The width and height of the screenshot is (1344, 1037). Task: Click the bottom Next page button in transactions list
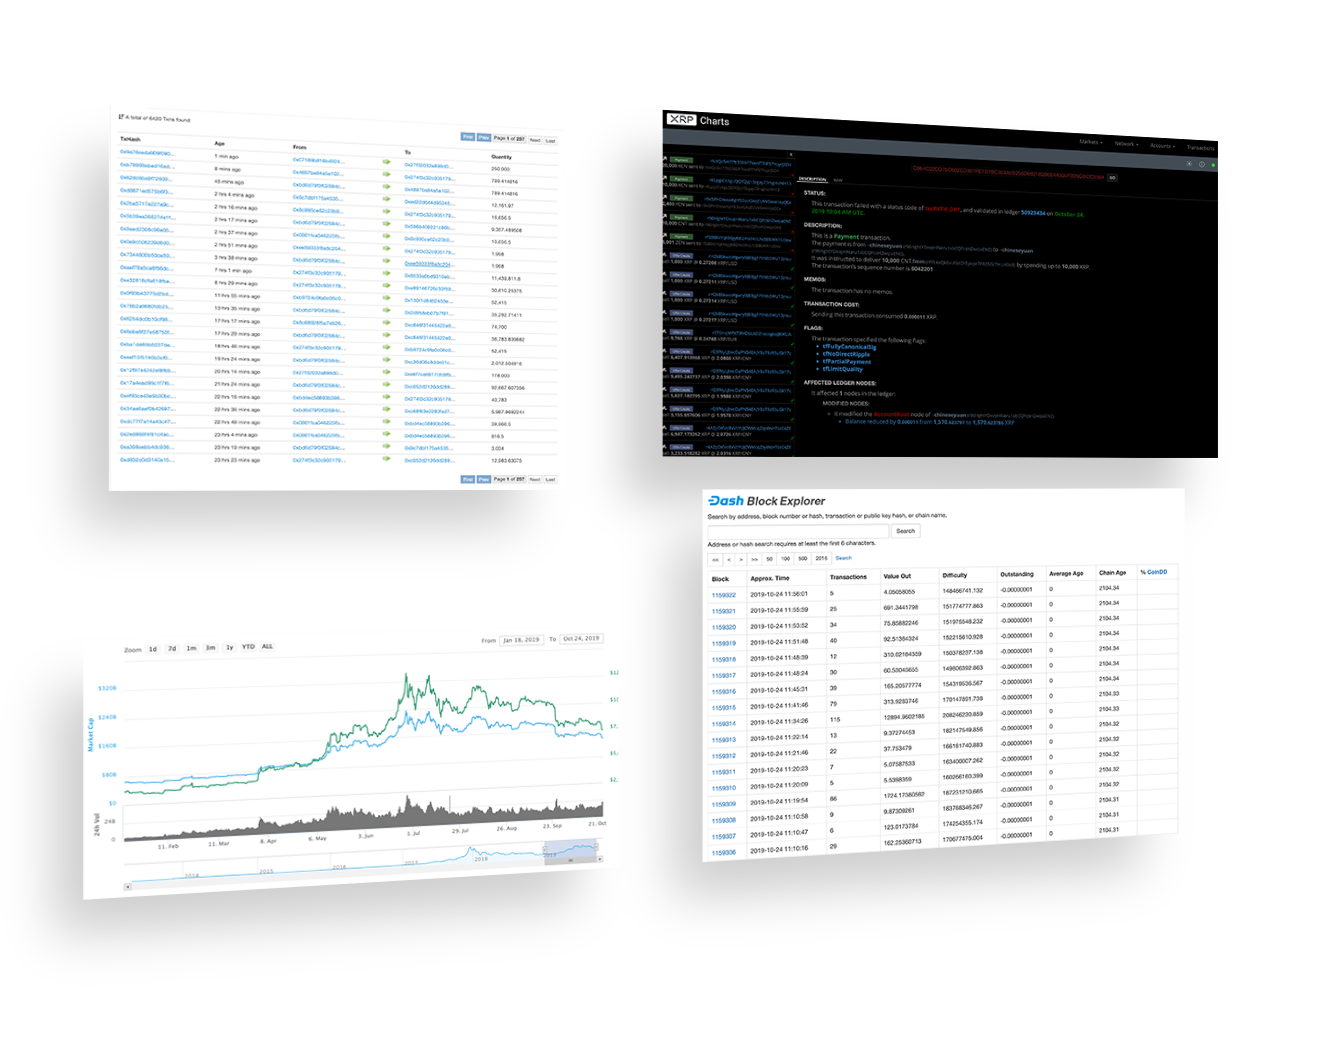(535, 479)
